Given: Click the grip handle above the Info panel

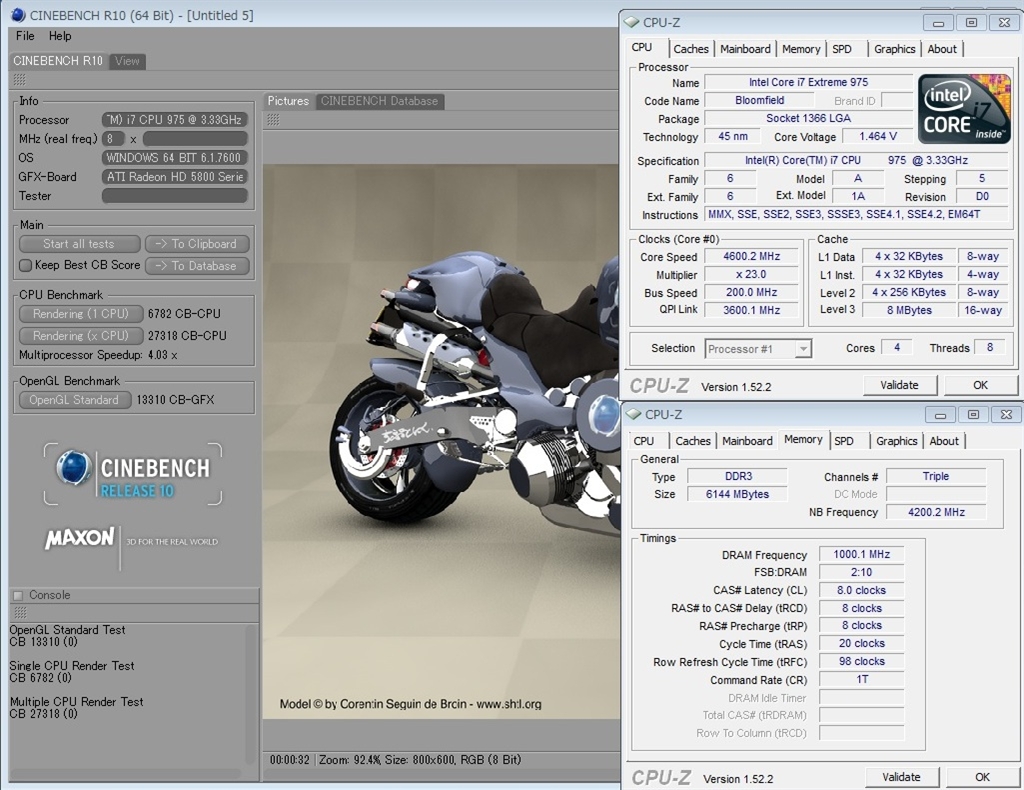Looking at the screenshot, I should pyautogui.click(x=19, y=79).
